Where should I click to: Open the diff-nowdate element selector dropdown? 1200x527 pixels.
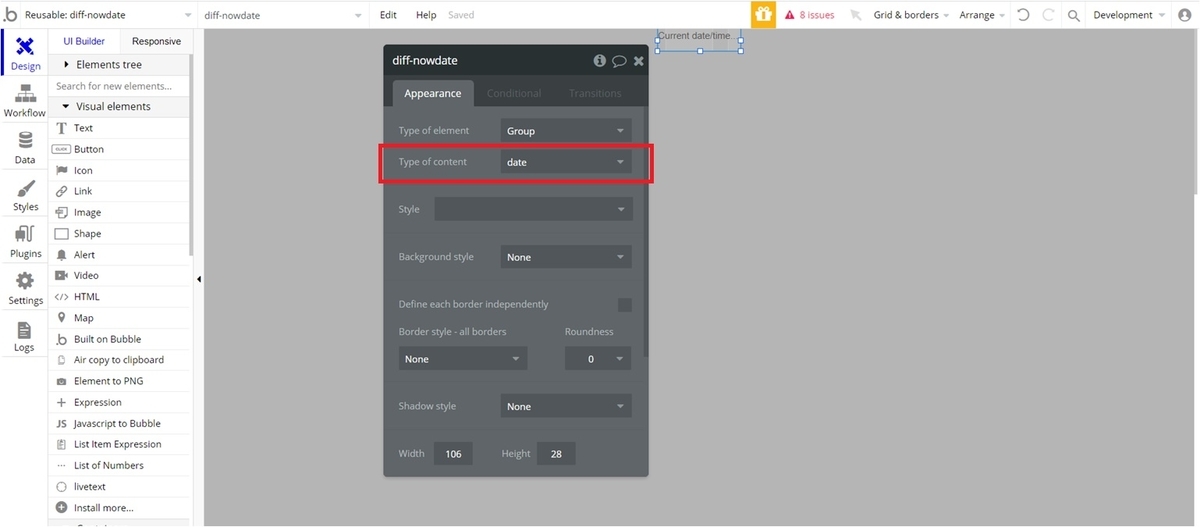point(283,15)
